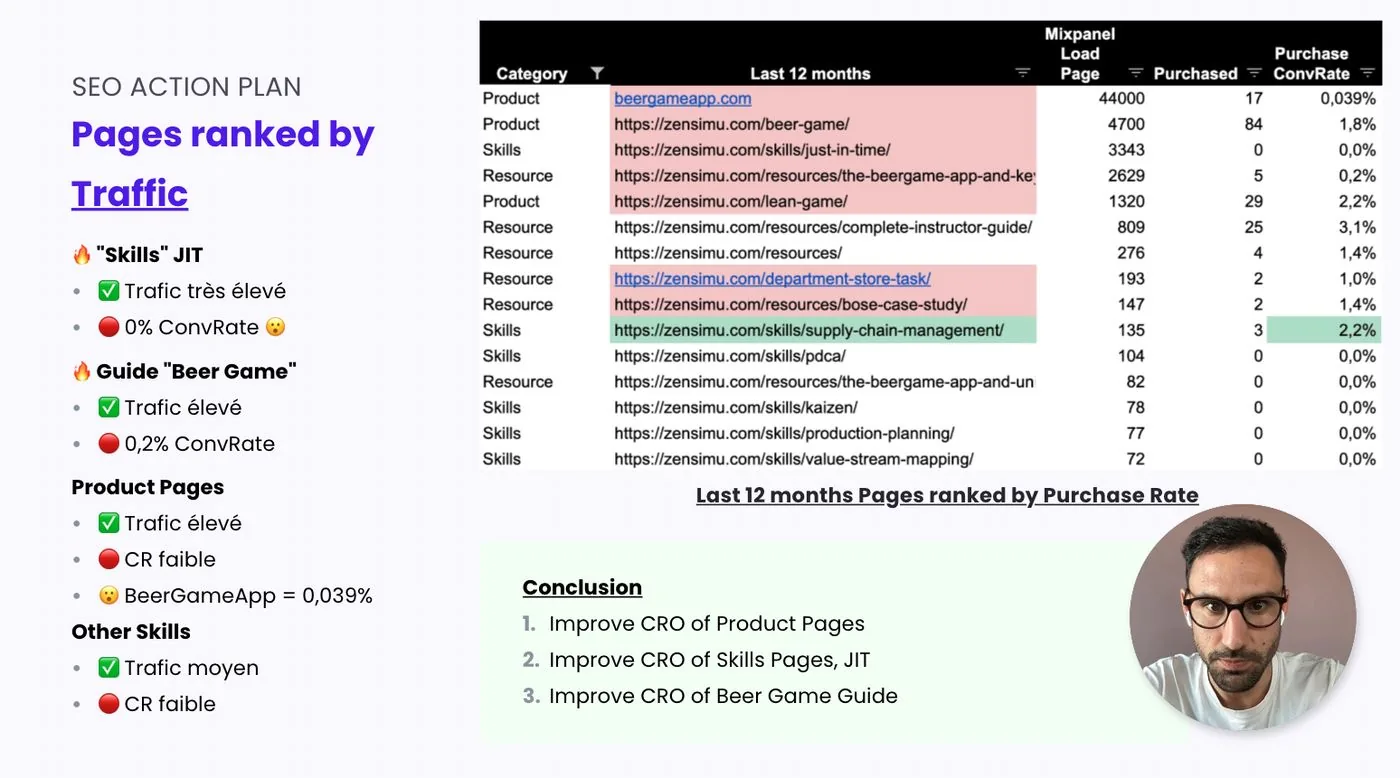The image size is (1400, 778).
Task: Select the green skills/supply-chain-management/ URL cell
Action: (x=823, y=330)
